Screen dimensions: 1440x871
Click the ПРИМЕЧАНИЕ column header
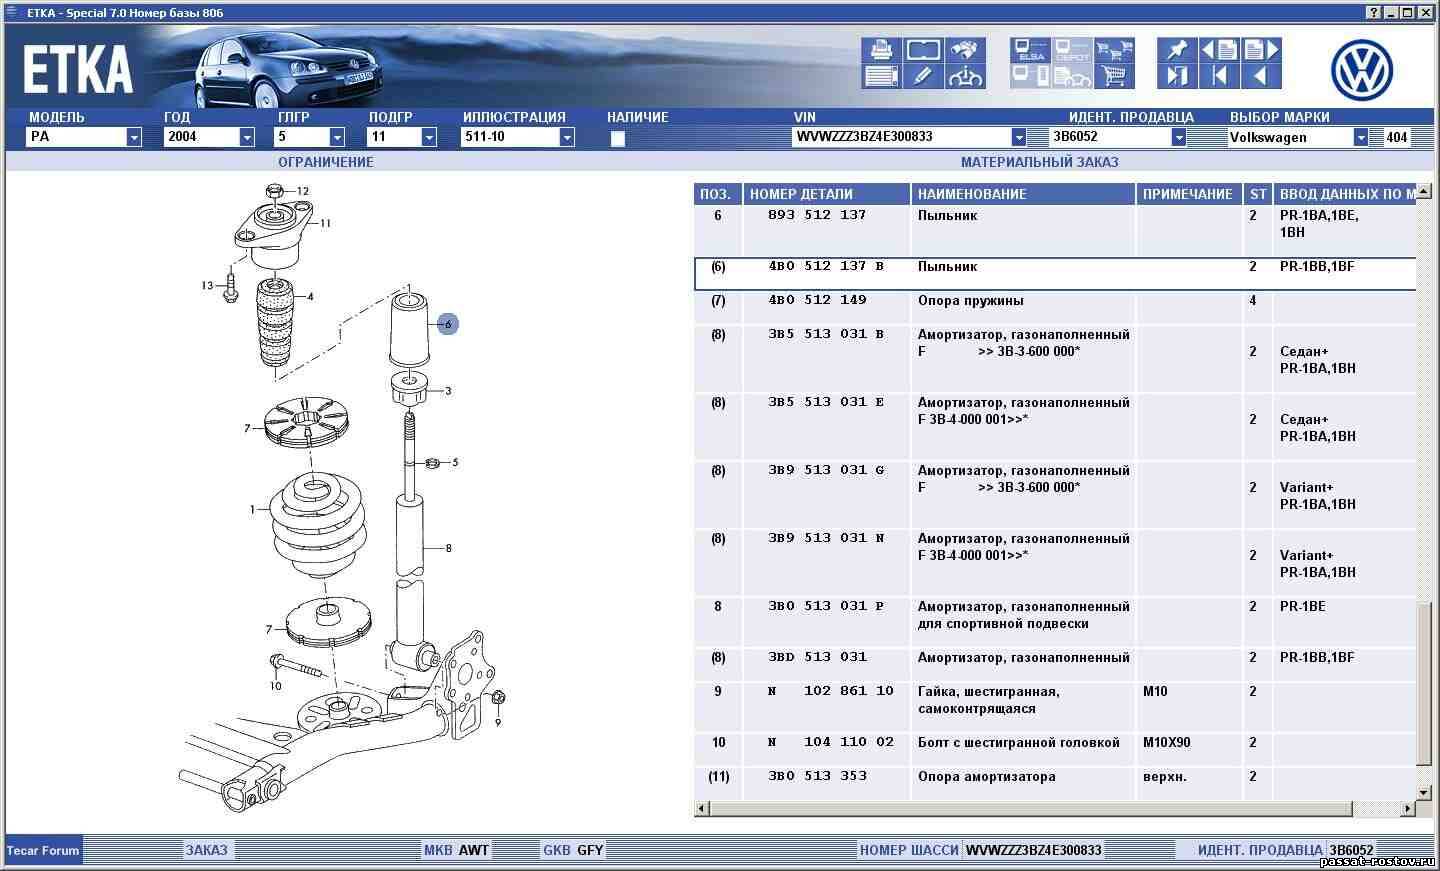1190,194
